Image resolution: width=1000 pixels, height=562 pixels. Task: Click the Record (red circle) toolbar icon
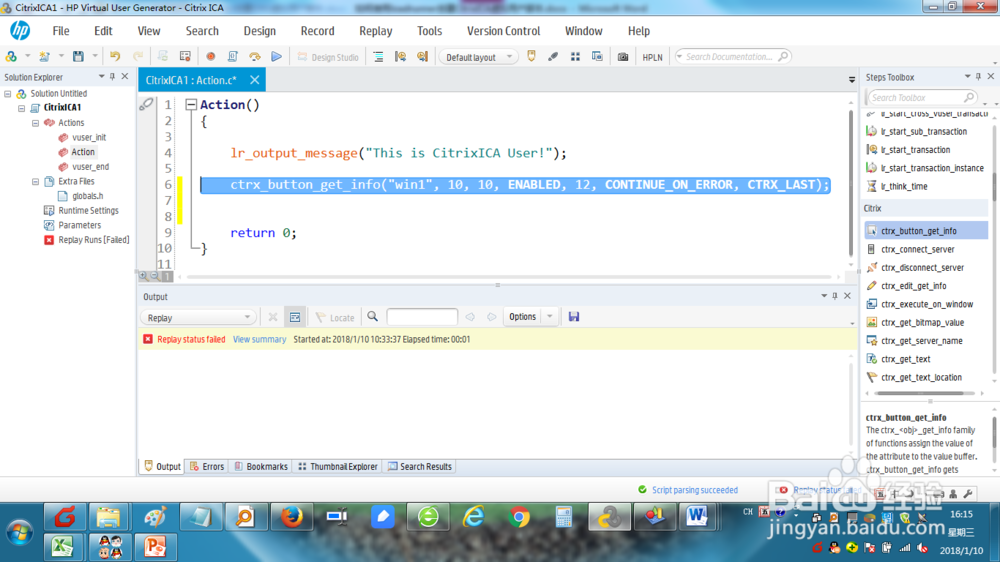210,57
